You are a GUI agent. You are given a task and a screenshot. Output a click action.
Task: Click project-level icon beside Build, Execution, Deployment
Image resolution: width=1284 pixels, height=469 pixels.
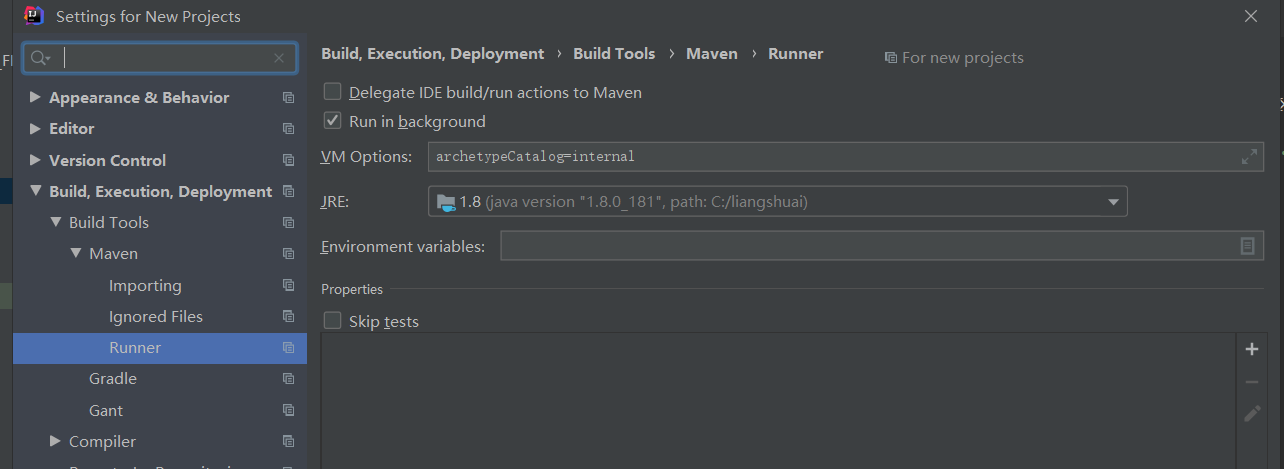pos(288,192)
